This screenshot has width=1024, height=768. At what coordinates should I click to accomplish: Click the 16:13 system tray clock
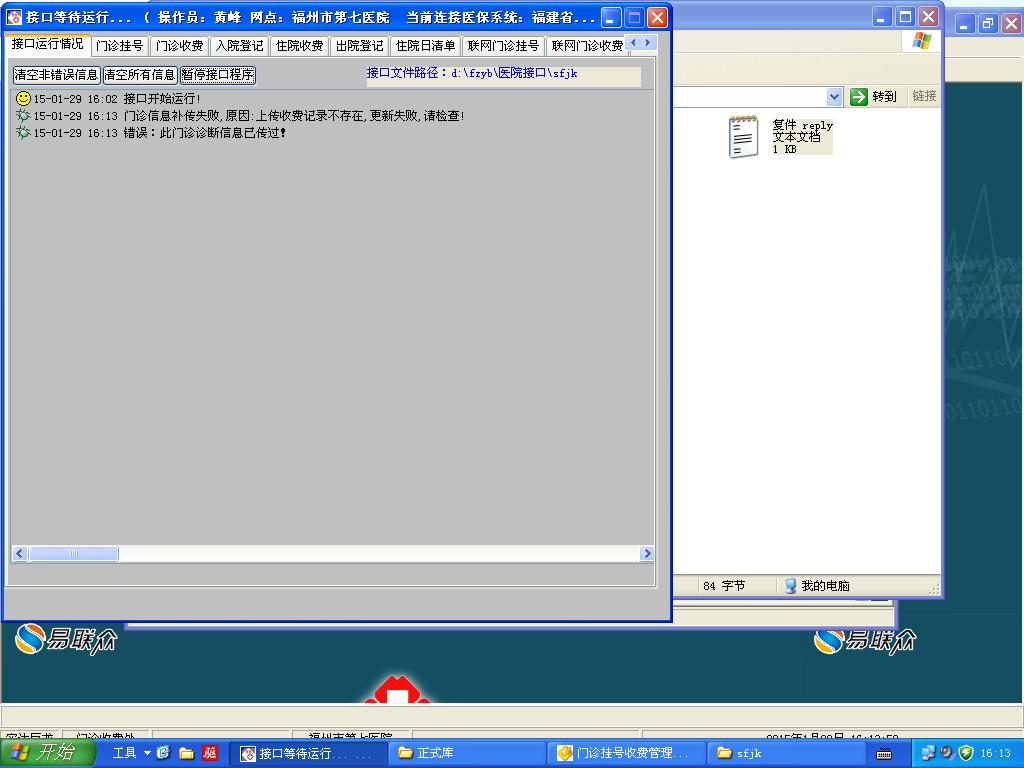(x=996, y=753)
